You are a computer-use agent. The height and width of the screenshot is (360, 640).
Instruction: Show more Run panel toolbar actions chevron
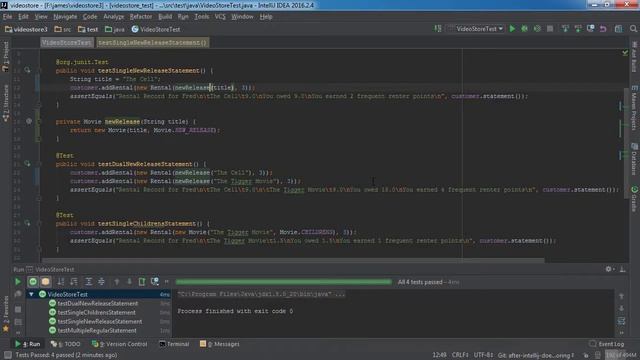tap(167, 282)
